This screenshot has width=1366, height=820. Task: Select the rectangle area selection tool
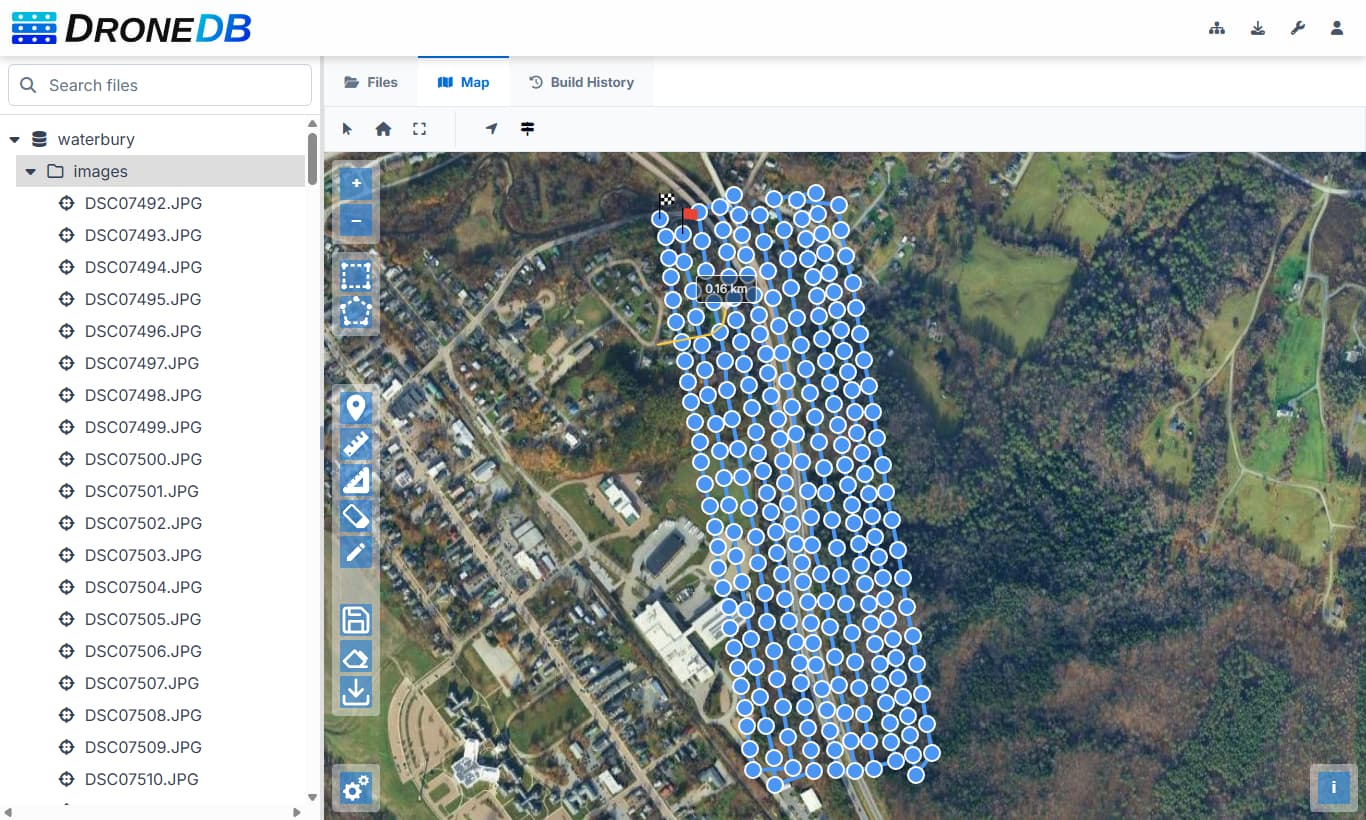(356, 275)
